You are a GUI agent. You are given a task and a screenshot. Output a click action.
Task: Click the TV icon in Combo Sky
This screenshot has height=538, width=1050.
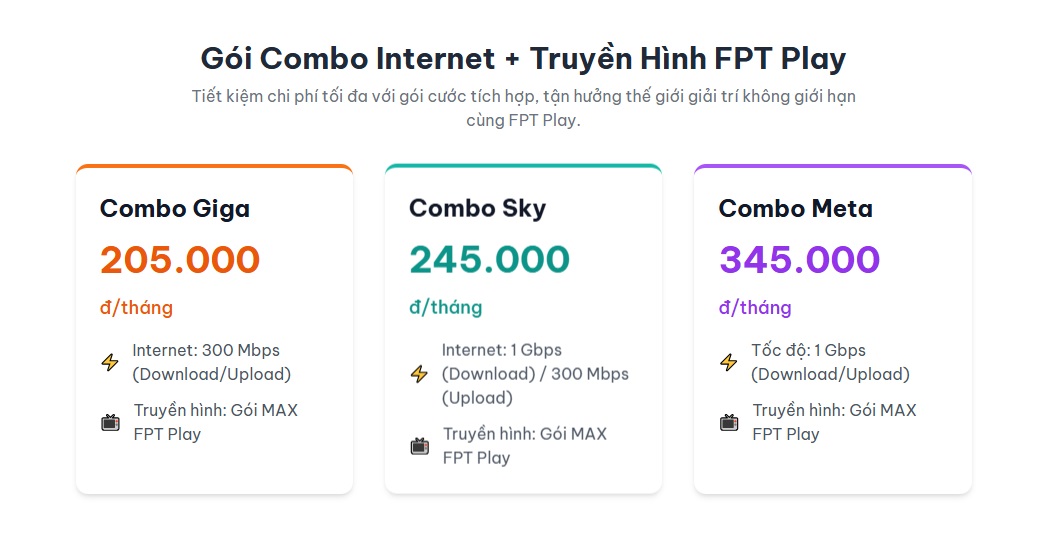point(420,446)
